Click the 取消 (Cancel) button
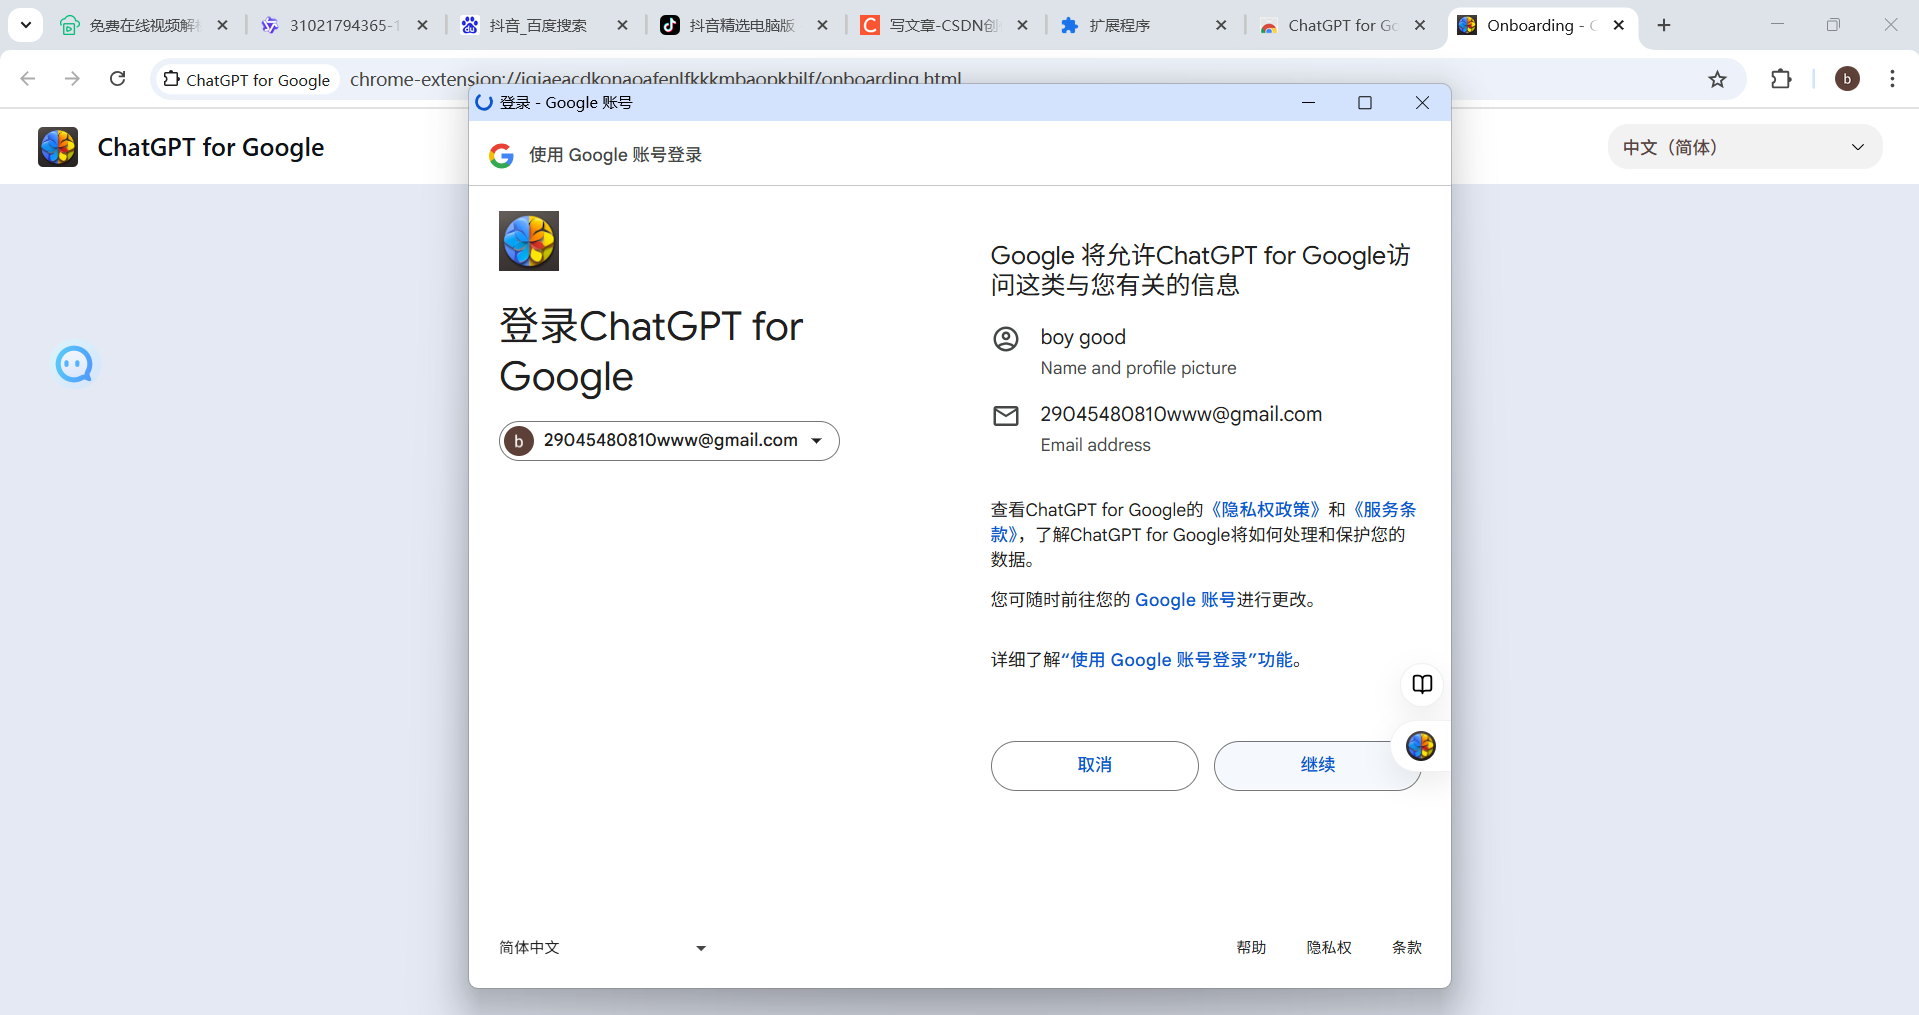Image resolution: width=1919 pixels, height=1015 pixels. (x=1094, y=765)
